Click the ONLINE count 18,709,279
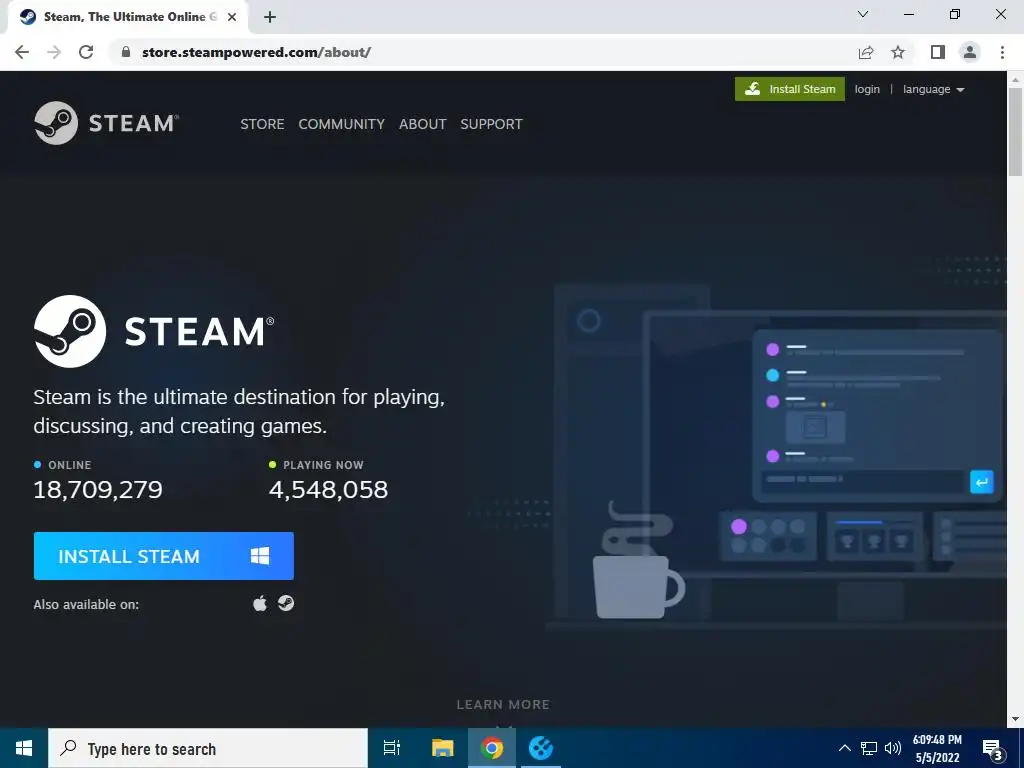The image size is (1024, 768). (x=98, y=489)
